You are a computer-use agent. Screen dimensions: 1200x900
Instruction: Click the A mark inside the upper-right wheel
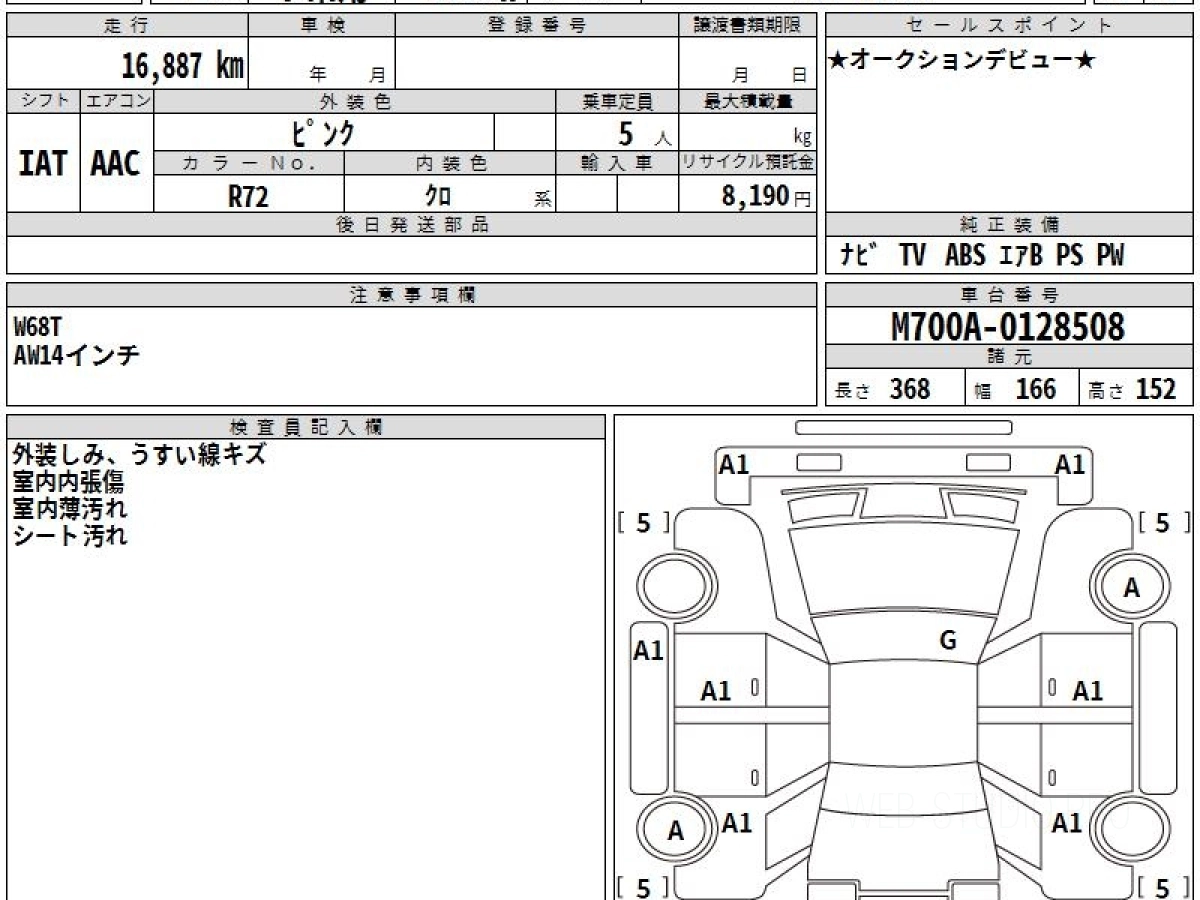[1131, 589]
